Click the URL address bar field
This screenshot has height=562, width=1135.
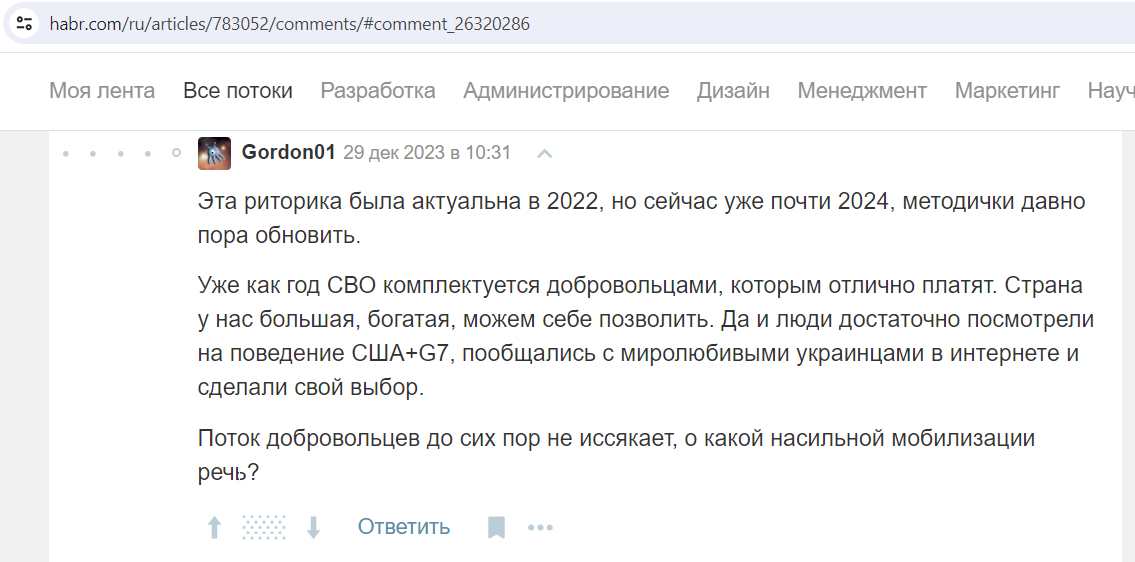(579, 24)
